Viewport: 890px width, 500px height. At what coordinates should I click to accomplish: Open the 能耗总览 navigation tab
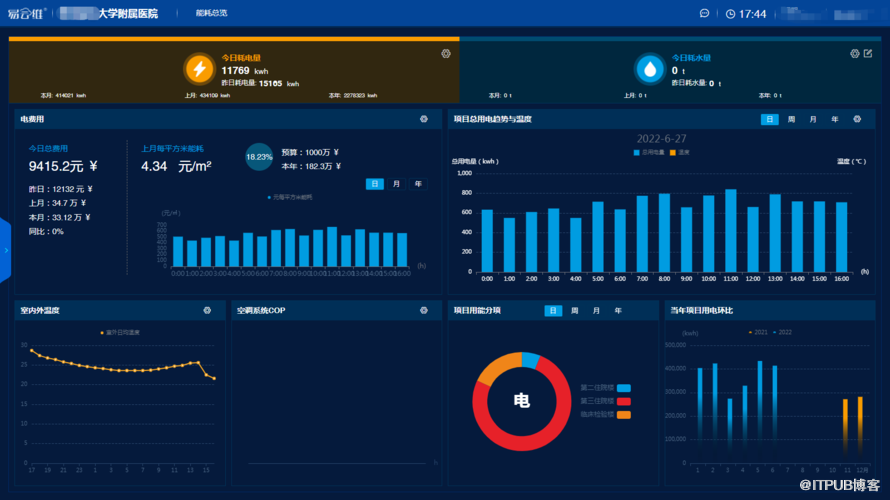(210, 14)
